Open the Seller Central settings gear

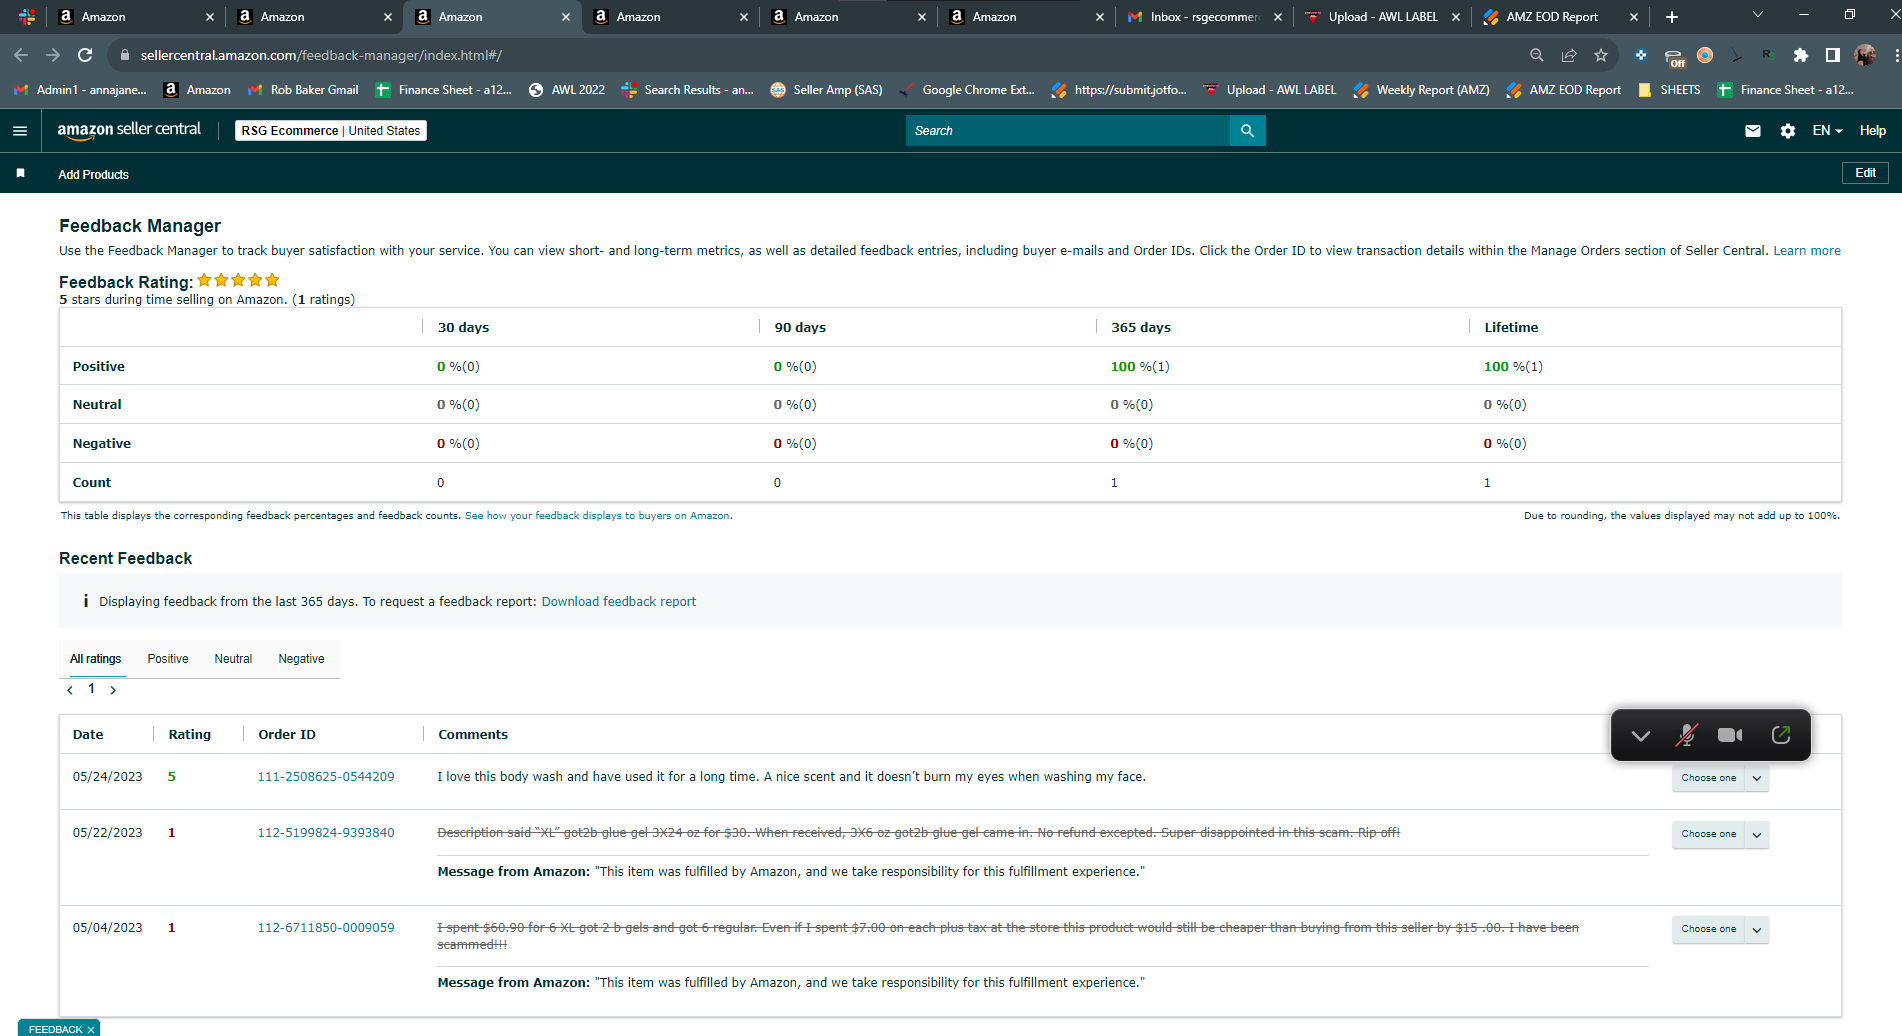[1788, 131]
